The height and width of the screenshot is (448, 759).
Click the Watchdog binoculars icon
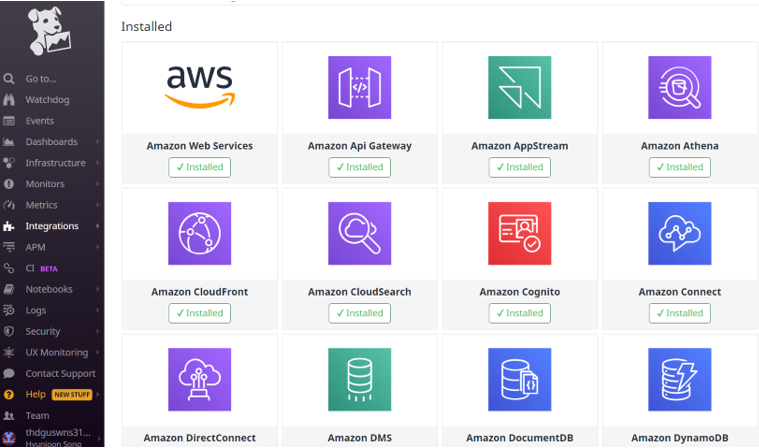(9, 100)
